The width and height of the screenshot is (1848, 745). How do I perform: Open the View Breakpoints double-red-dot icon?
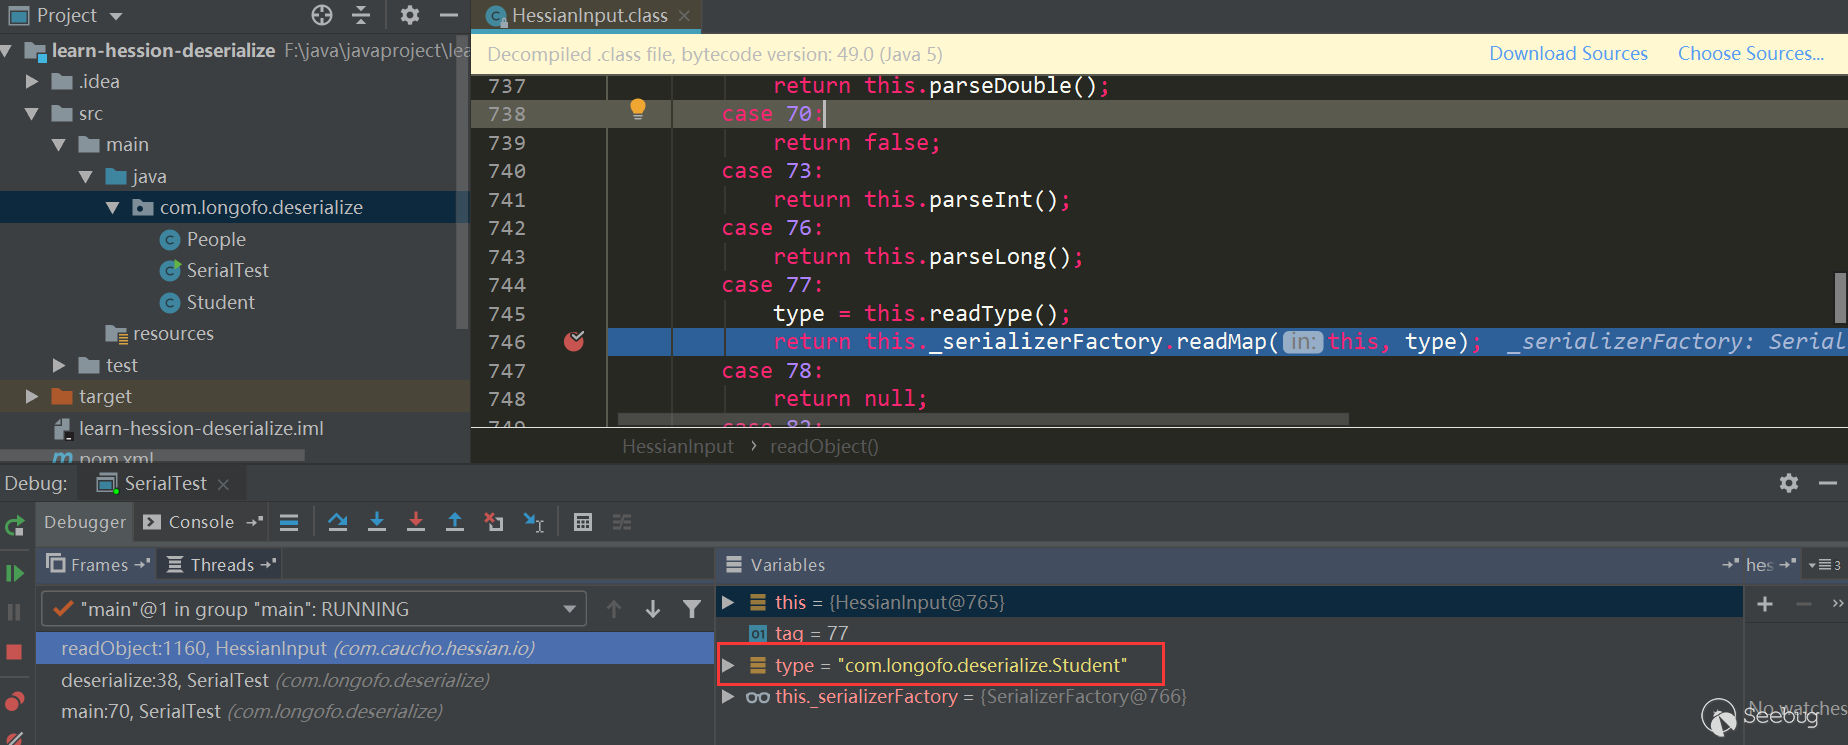coord(14,701)
